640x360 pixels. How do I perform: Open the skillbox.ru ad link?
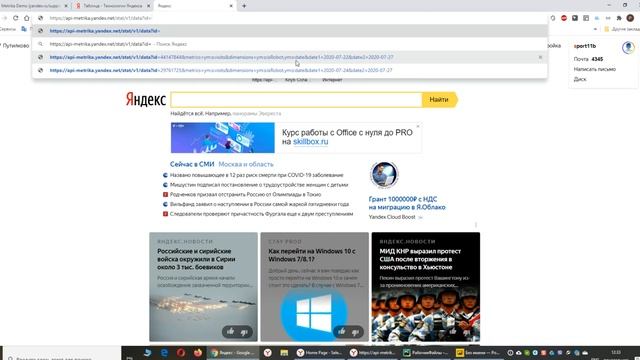[x=310, y=142]
